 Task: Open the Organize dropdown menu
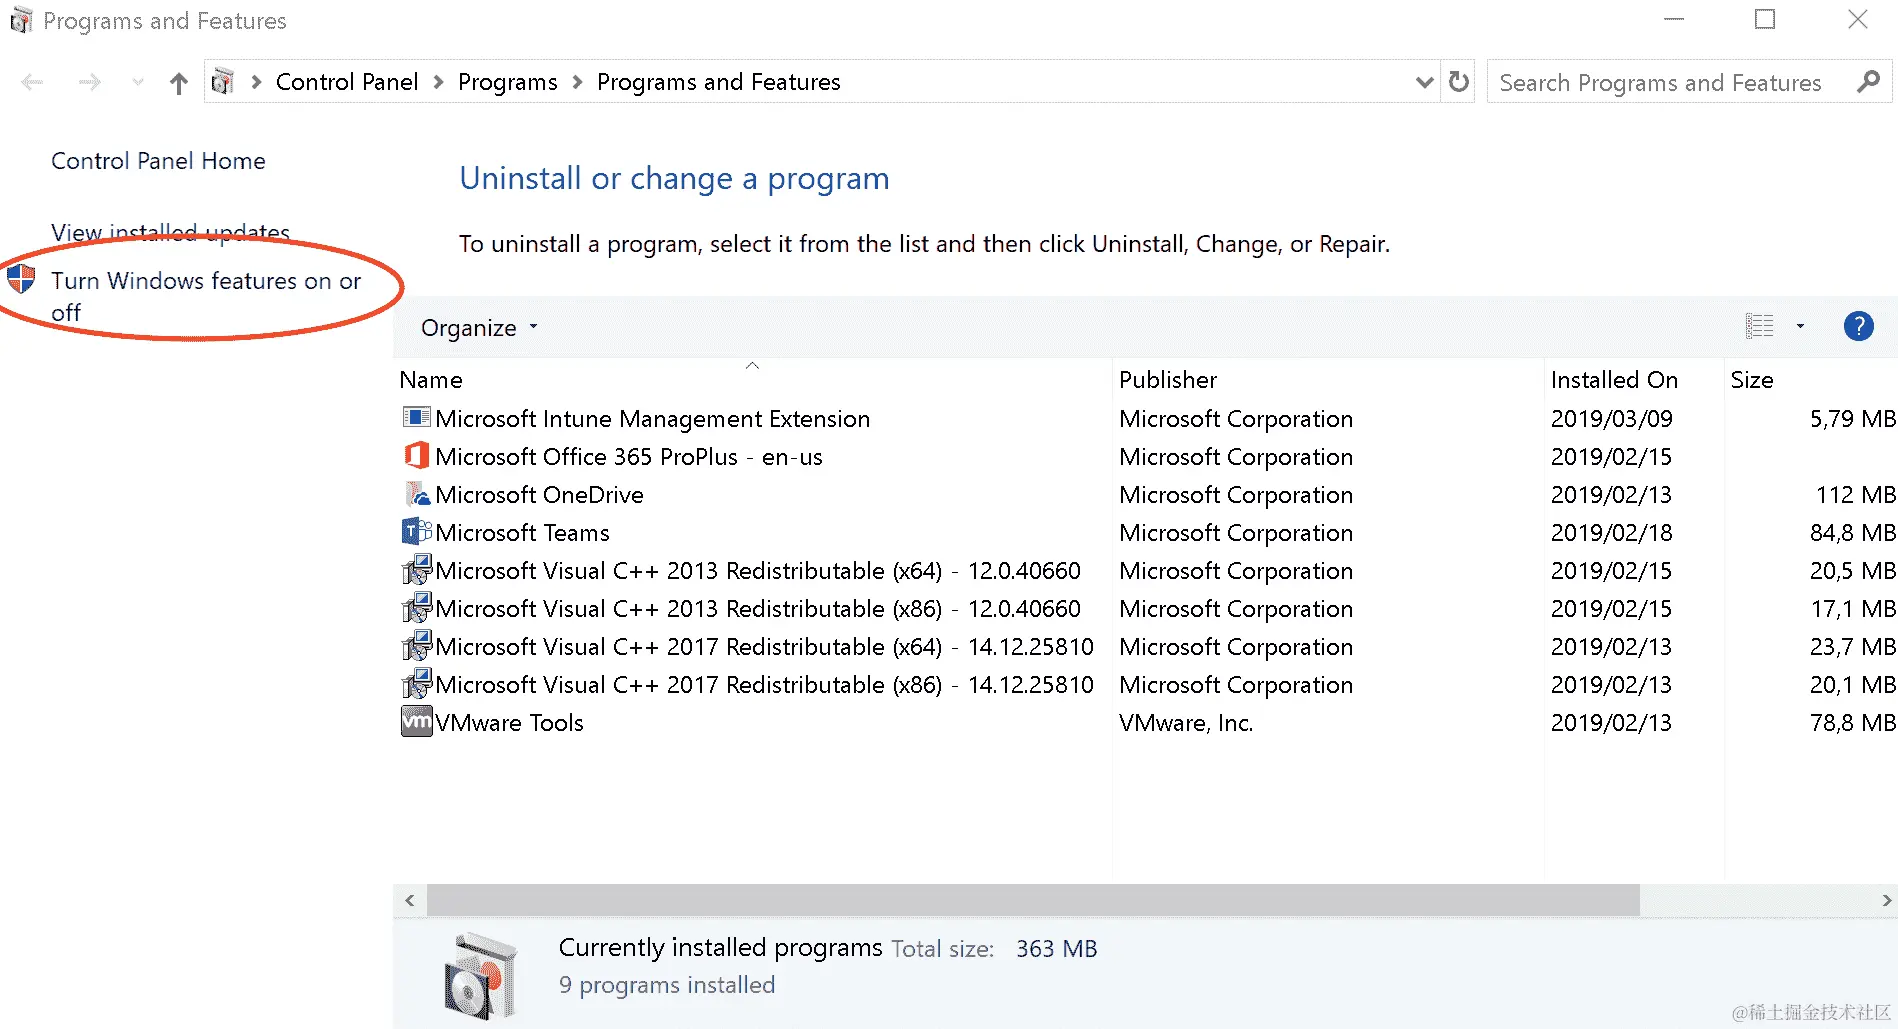[479, 328]
